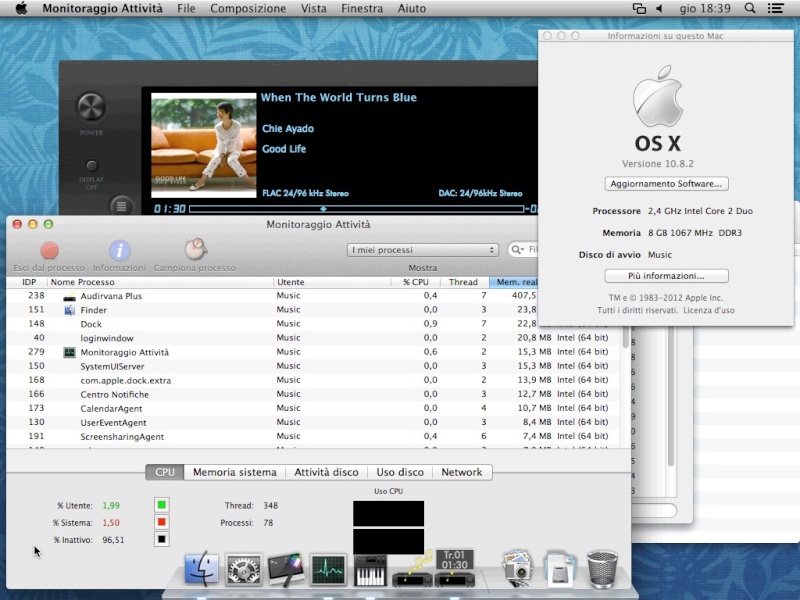Image resolution: width=800 pixels, height=600 pixels.
Task: Open process Informazioni toolbar icon
Action: [x=119, y=250]
